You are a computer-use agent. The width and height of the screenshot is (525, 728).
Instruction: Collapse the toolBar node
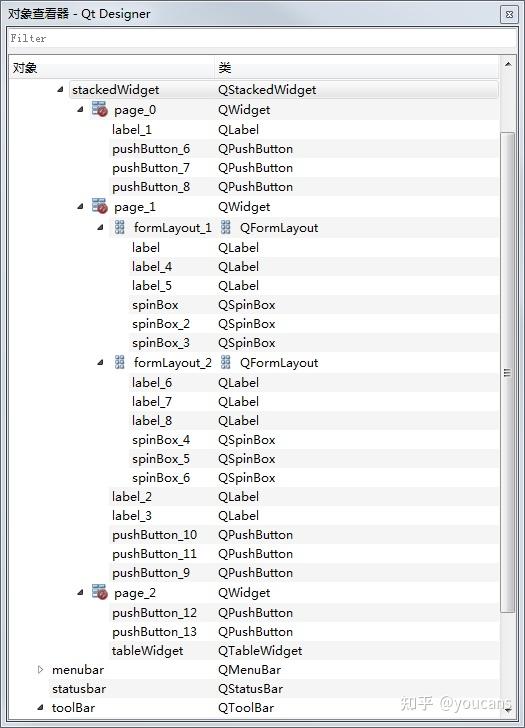40,708
